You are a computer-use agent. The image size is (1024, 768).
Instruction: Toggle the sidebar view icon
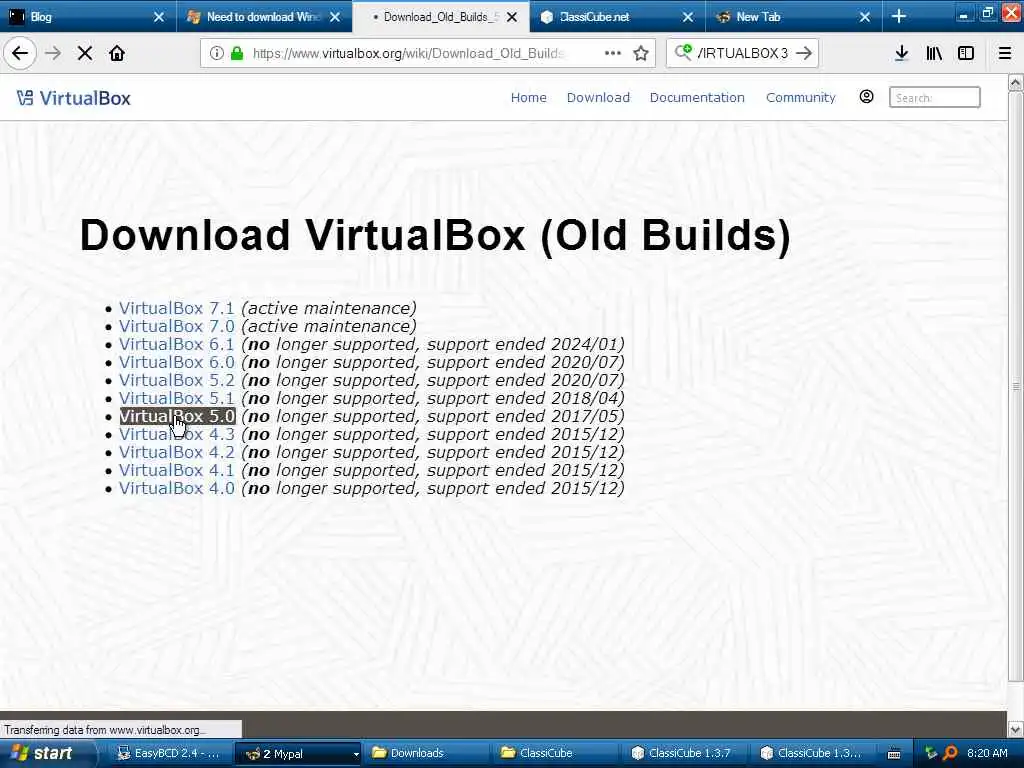[x=966, y=53]
